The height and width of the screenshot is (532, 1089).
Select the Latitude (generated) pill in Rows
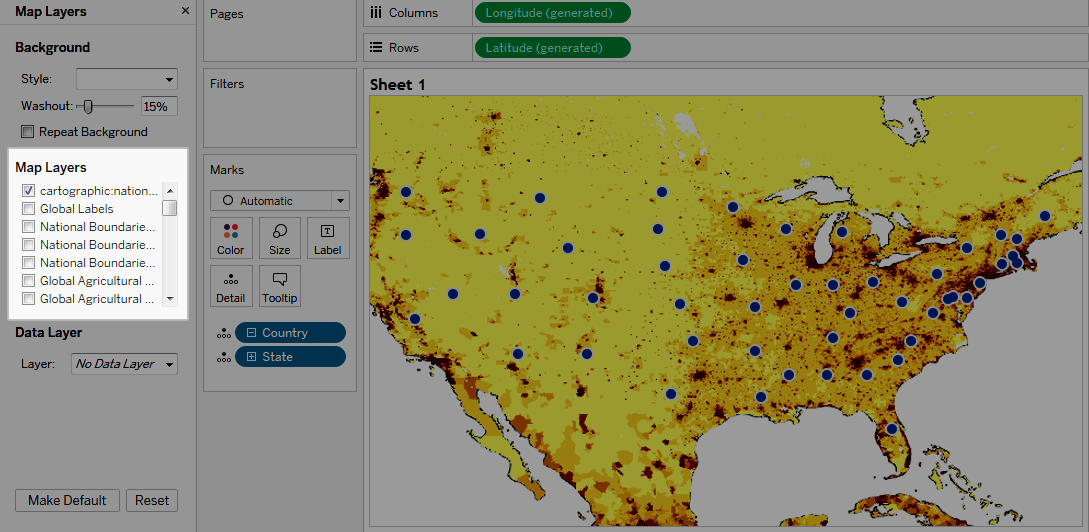click(552, 48)
